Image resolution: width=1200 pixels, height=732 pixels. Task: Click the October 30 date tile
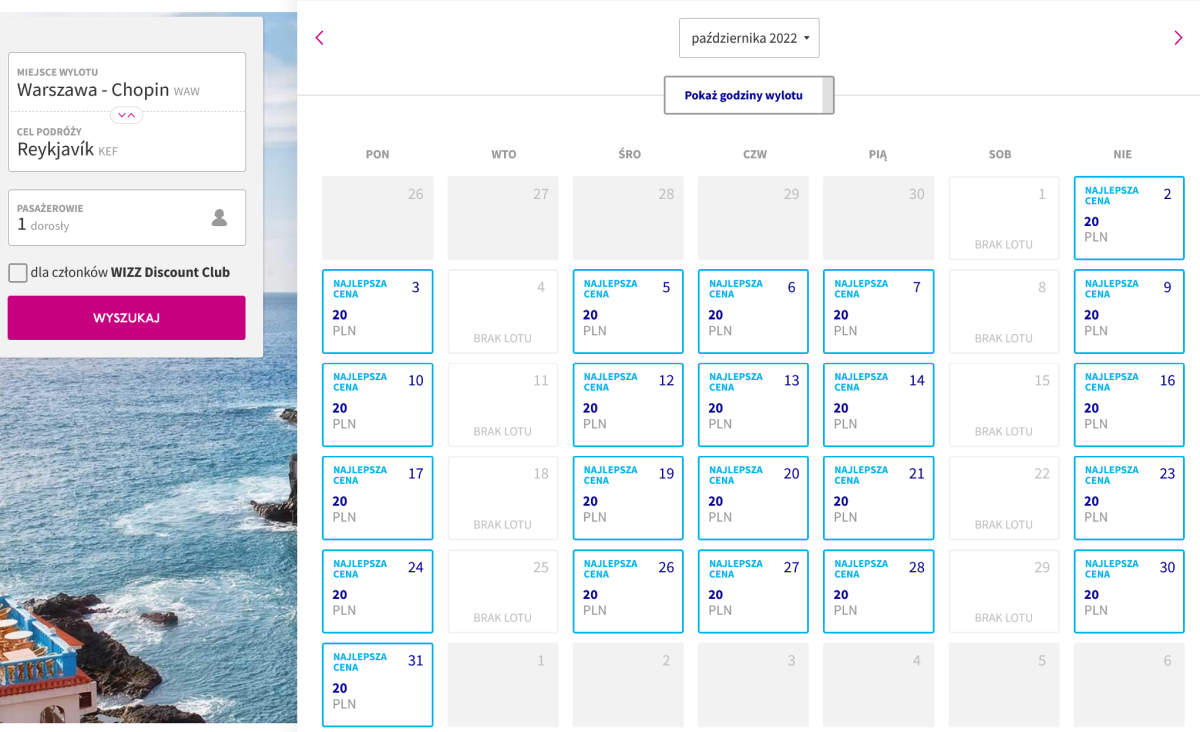click(1129, 591)
